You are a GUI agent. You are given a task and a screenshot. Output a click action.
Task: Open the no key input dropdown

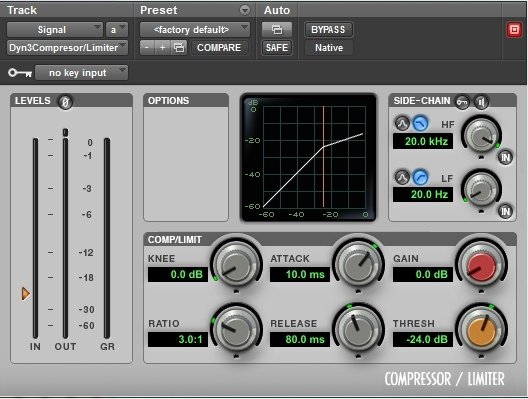pyautogui.click(x=81, y=73)
